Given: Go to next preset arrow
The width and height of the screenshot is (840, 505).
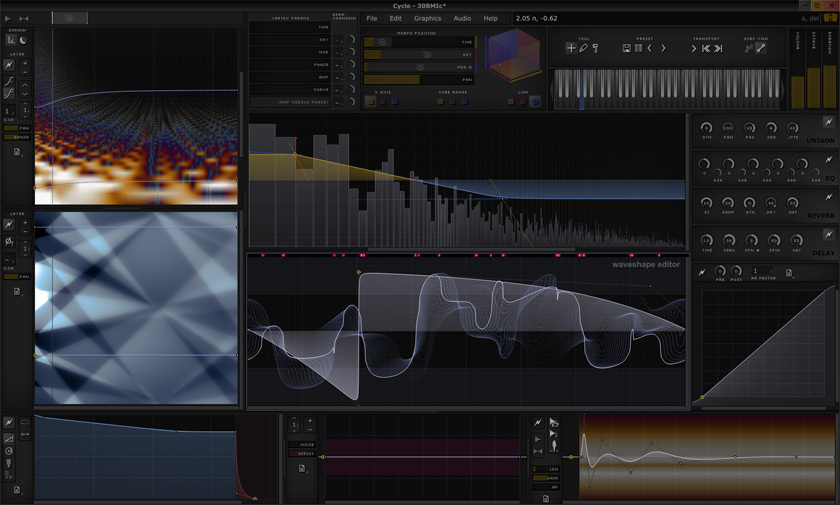Looking at the screenshot, I should tap(663, 48).
